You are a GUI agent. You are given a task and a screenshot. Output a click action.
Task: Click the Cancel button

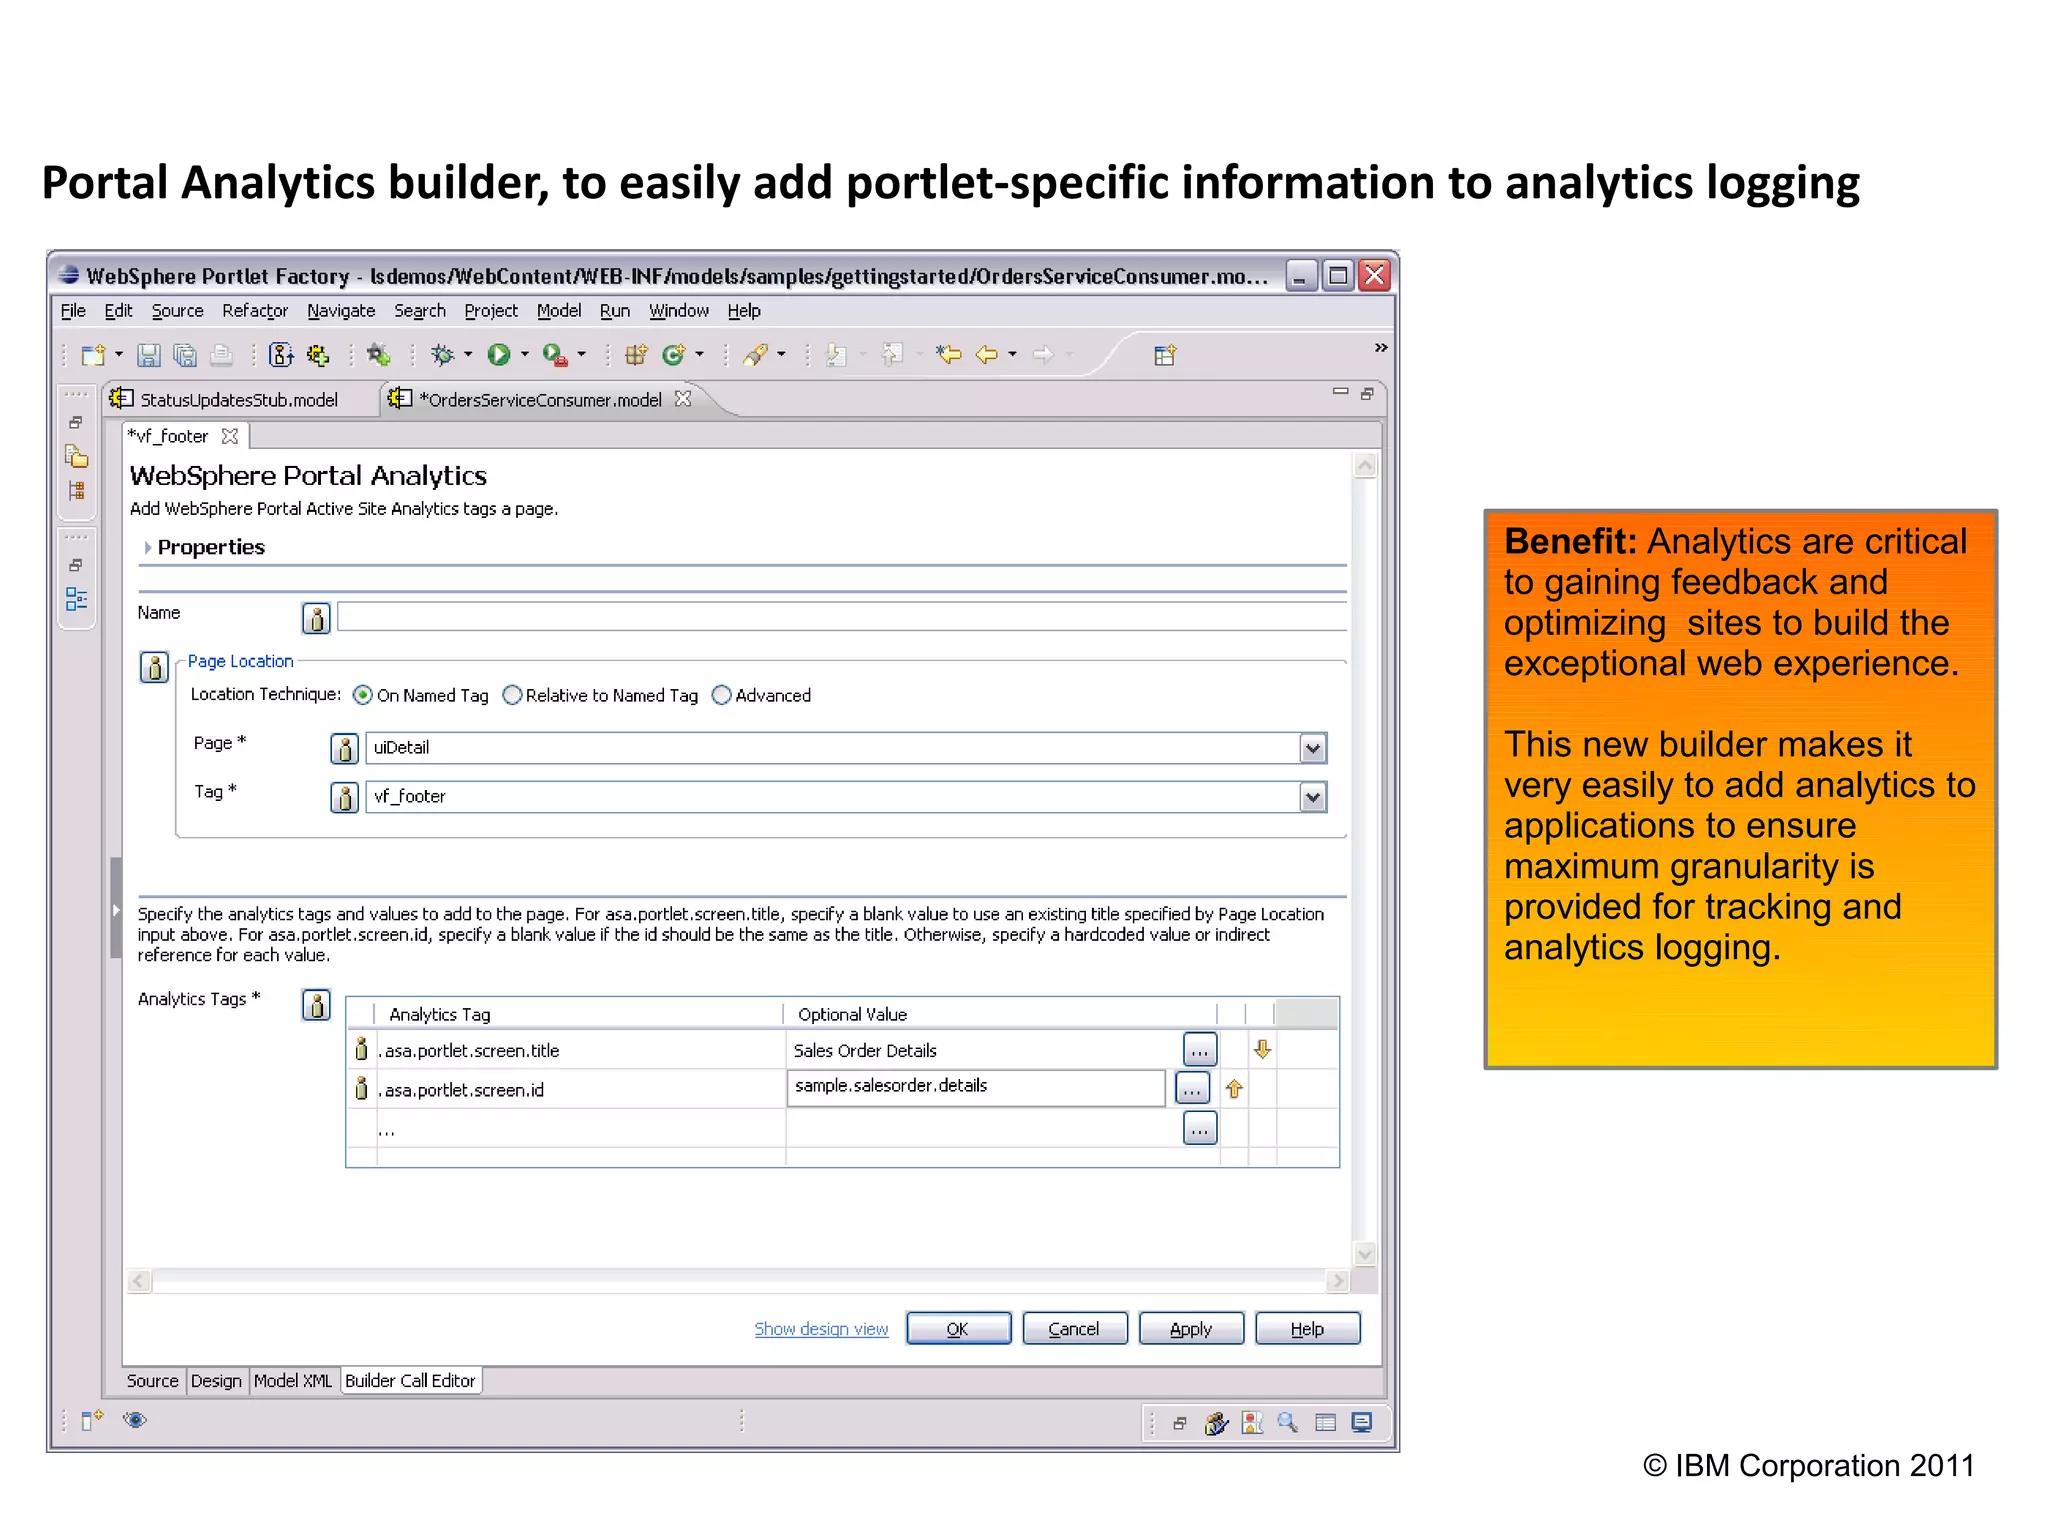tap(1074, 1329)
